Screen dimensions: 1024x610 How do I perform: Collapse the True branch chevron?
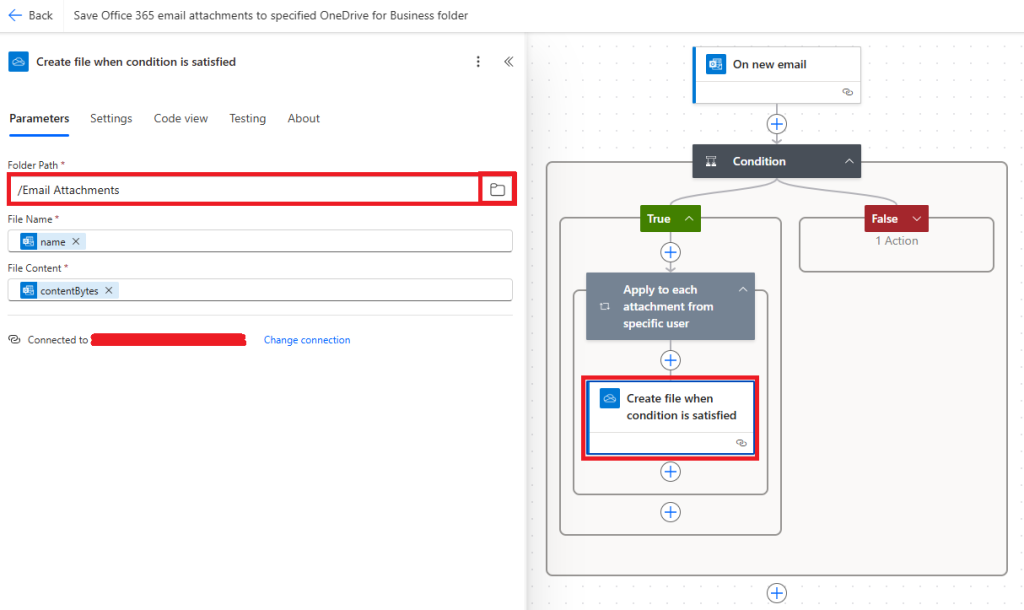(689, 219)
